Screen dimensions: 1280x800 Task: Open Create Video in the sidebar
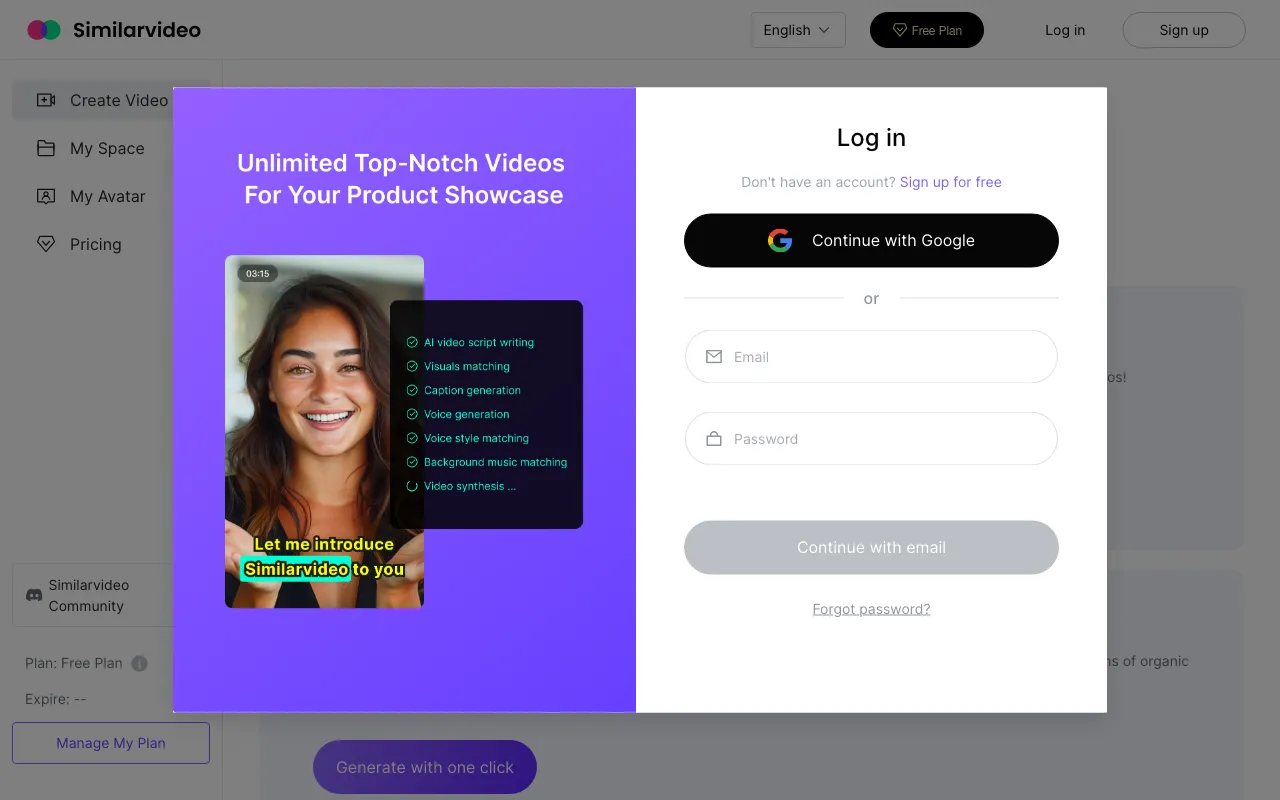point(111,100)
